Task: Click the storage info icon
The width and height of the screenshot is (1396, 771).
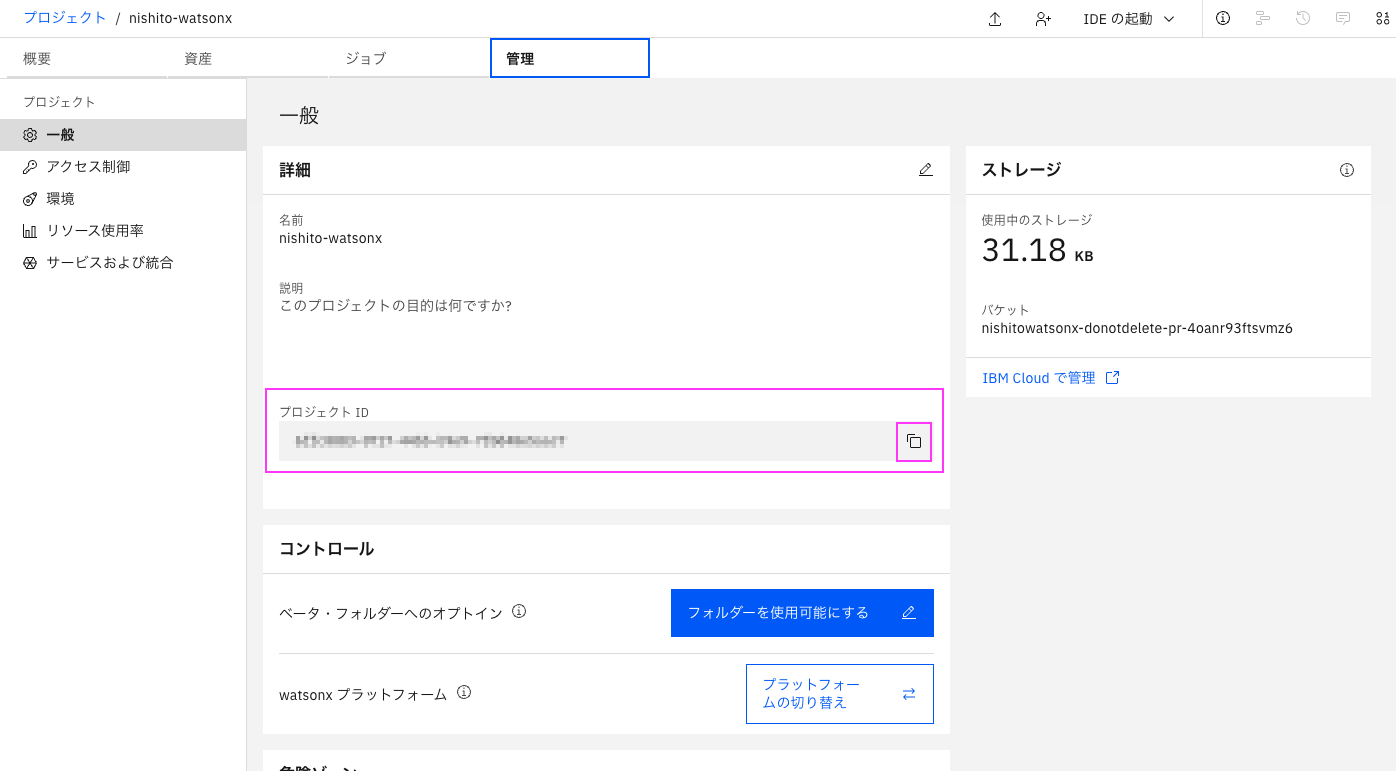Action: 1347,170
